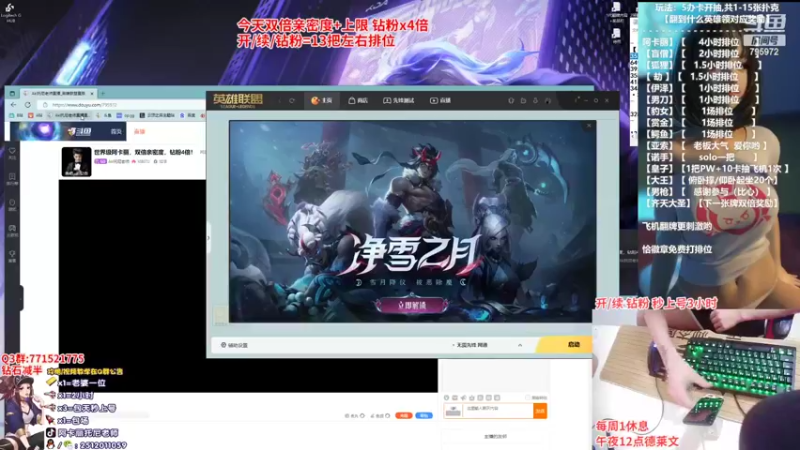The width and height of the screenshot is (800, 450).
Task: Click the yellow 启动 launch button
Action: 566,345
